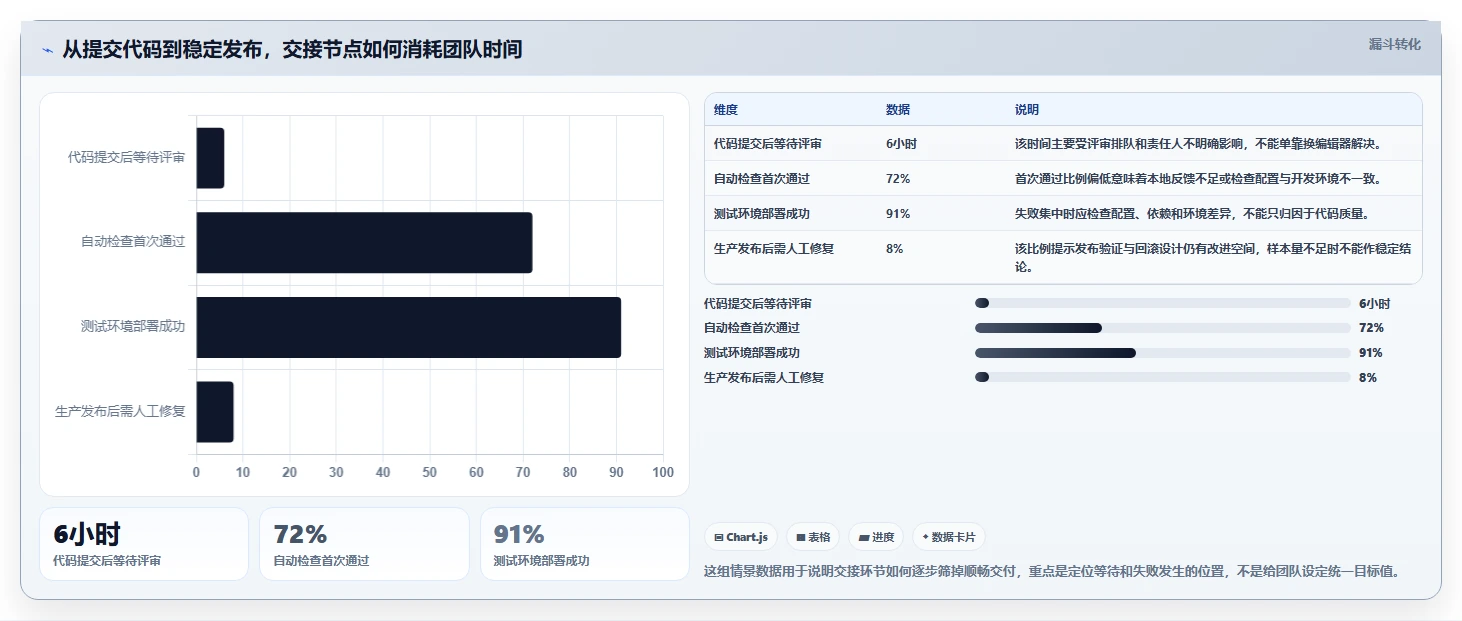Click the 漏斗转化 label in header
1462x621 pixels.
pyautogui.click(x=1394, y=44)
